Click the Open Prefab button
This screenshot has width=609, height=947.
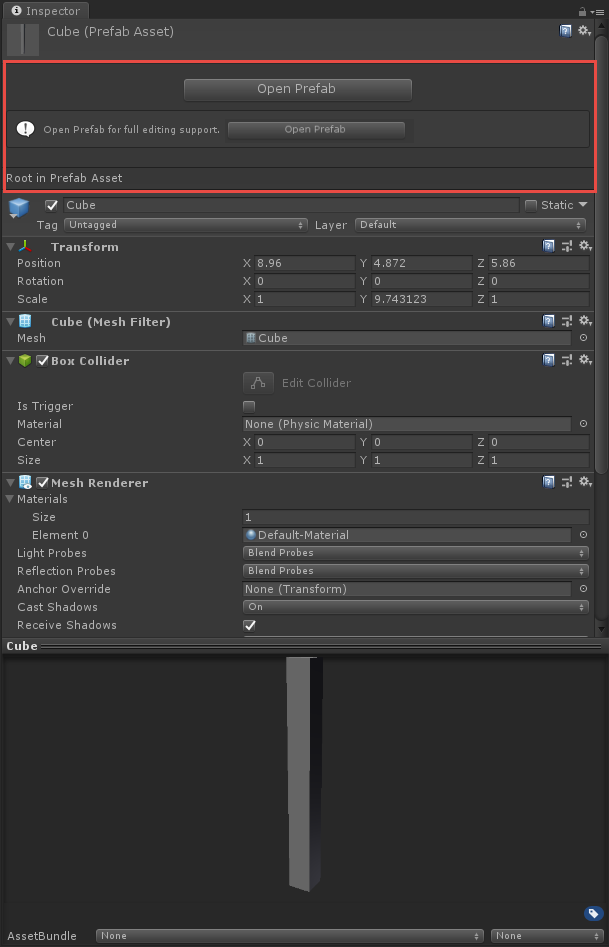[x=297, y=89]
